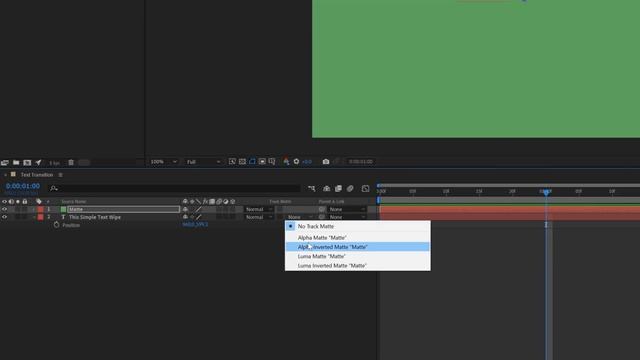Open the track matte None dropdown for text layer
640x360 pixels.
tap(299, 217)
